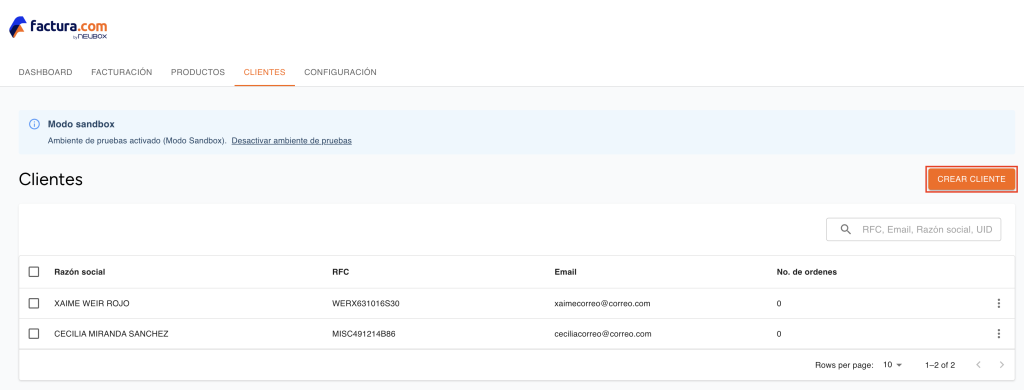Go to the next page arrow
The image size is (1024, 390).
coord(1002,365)
